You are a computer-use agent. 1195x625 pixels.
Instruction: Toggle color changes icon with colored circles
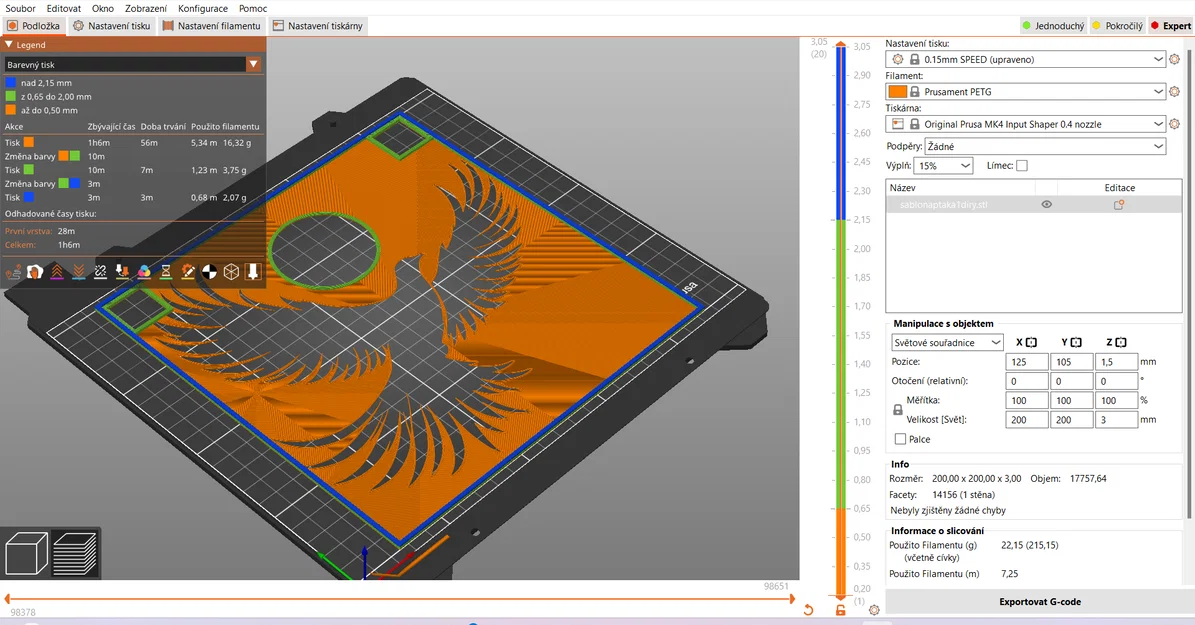point(144,272)
